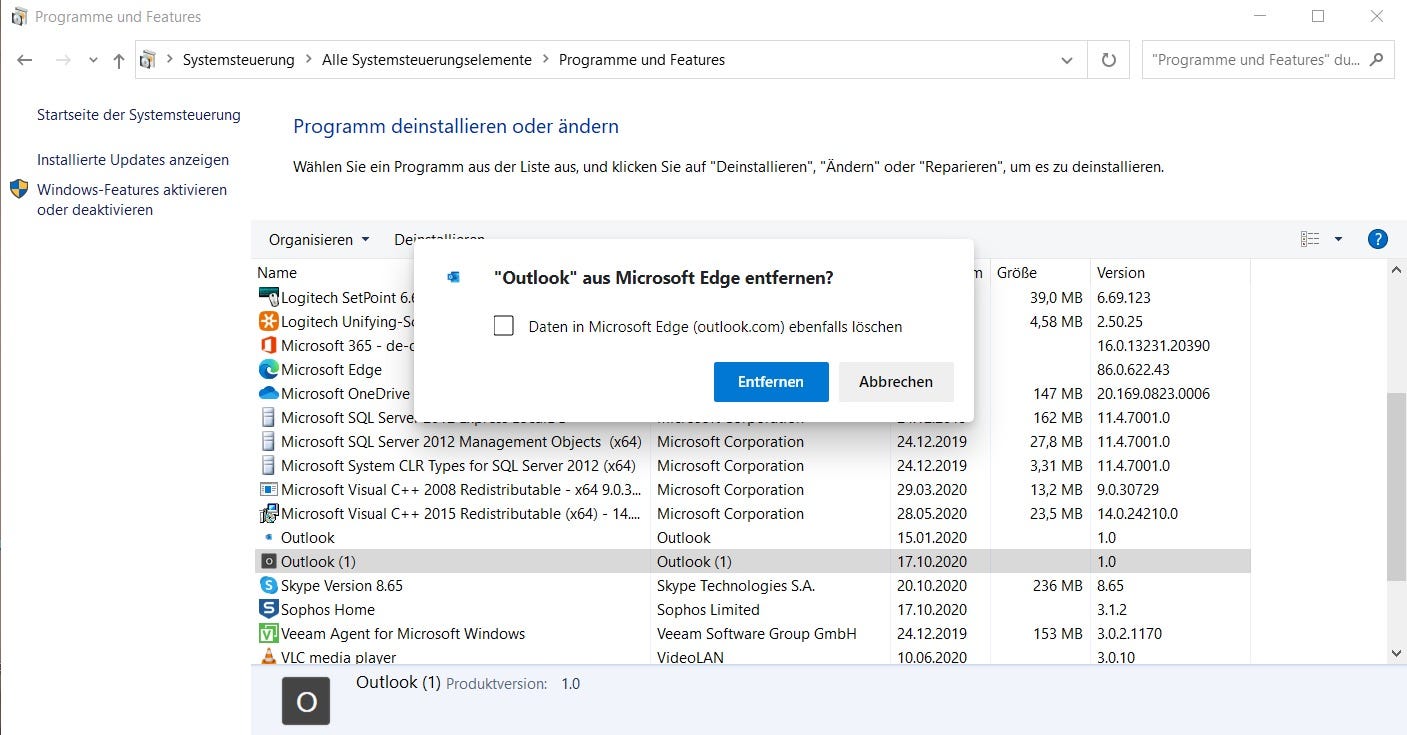Click the scrollbar up arrow
The image size is (1407, 735).
[1397, 269]
